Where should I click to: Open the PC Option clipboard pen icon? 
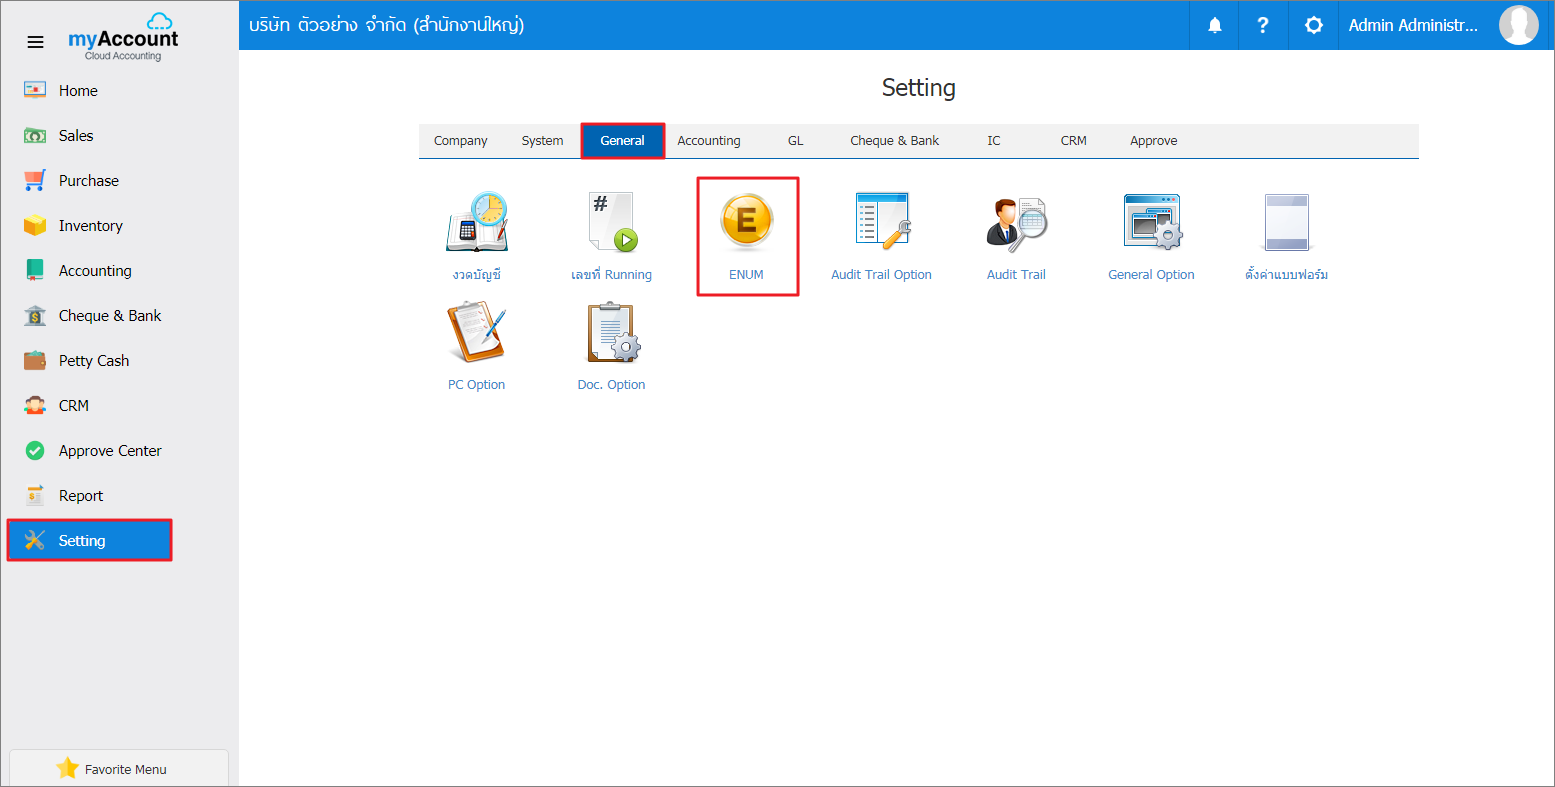pyautogui.click(x=477, y=332)
